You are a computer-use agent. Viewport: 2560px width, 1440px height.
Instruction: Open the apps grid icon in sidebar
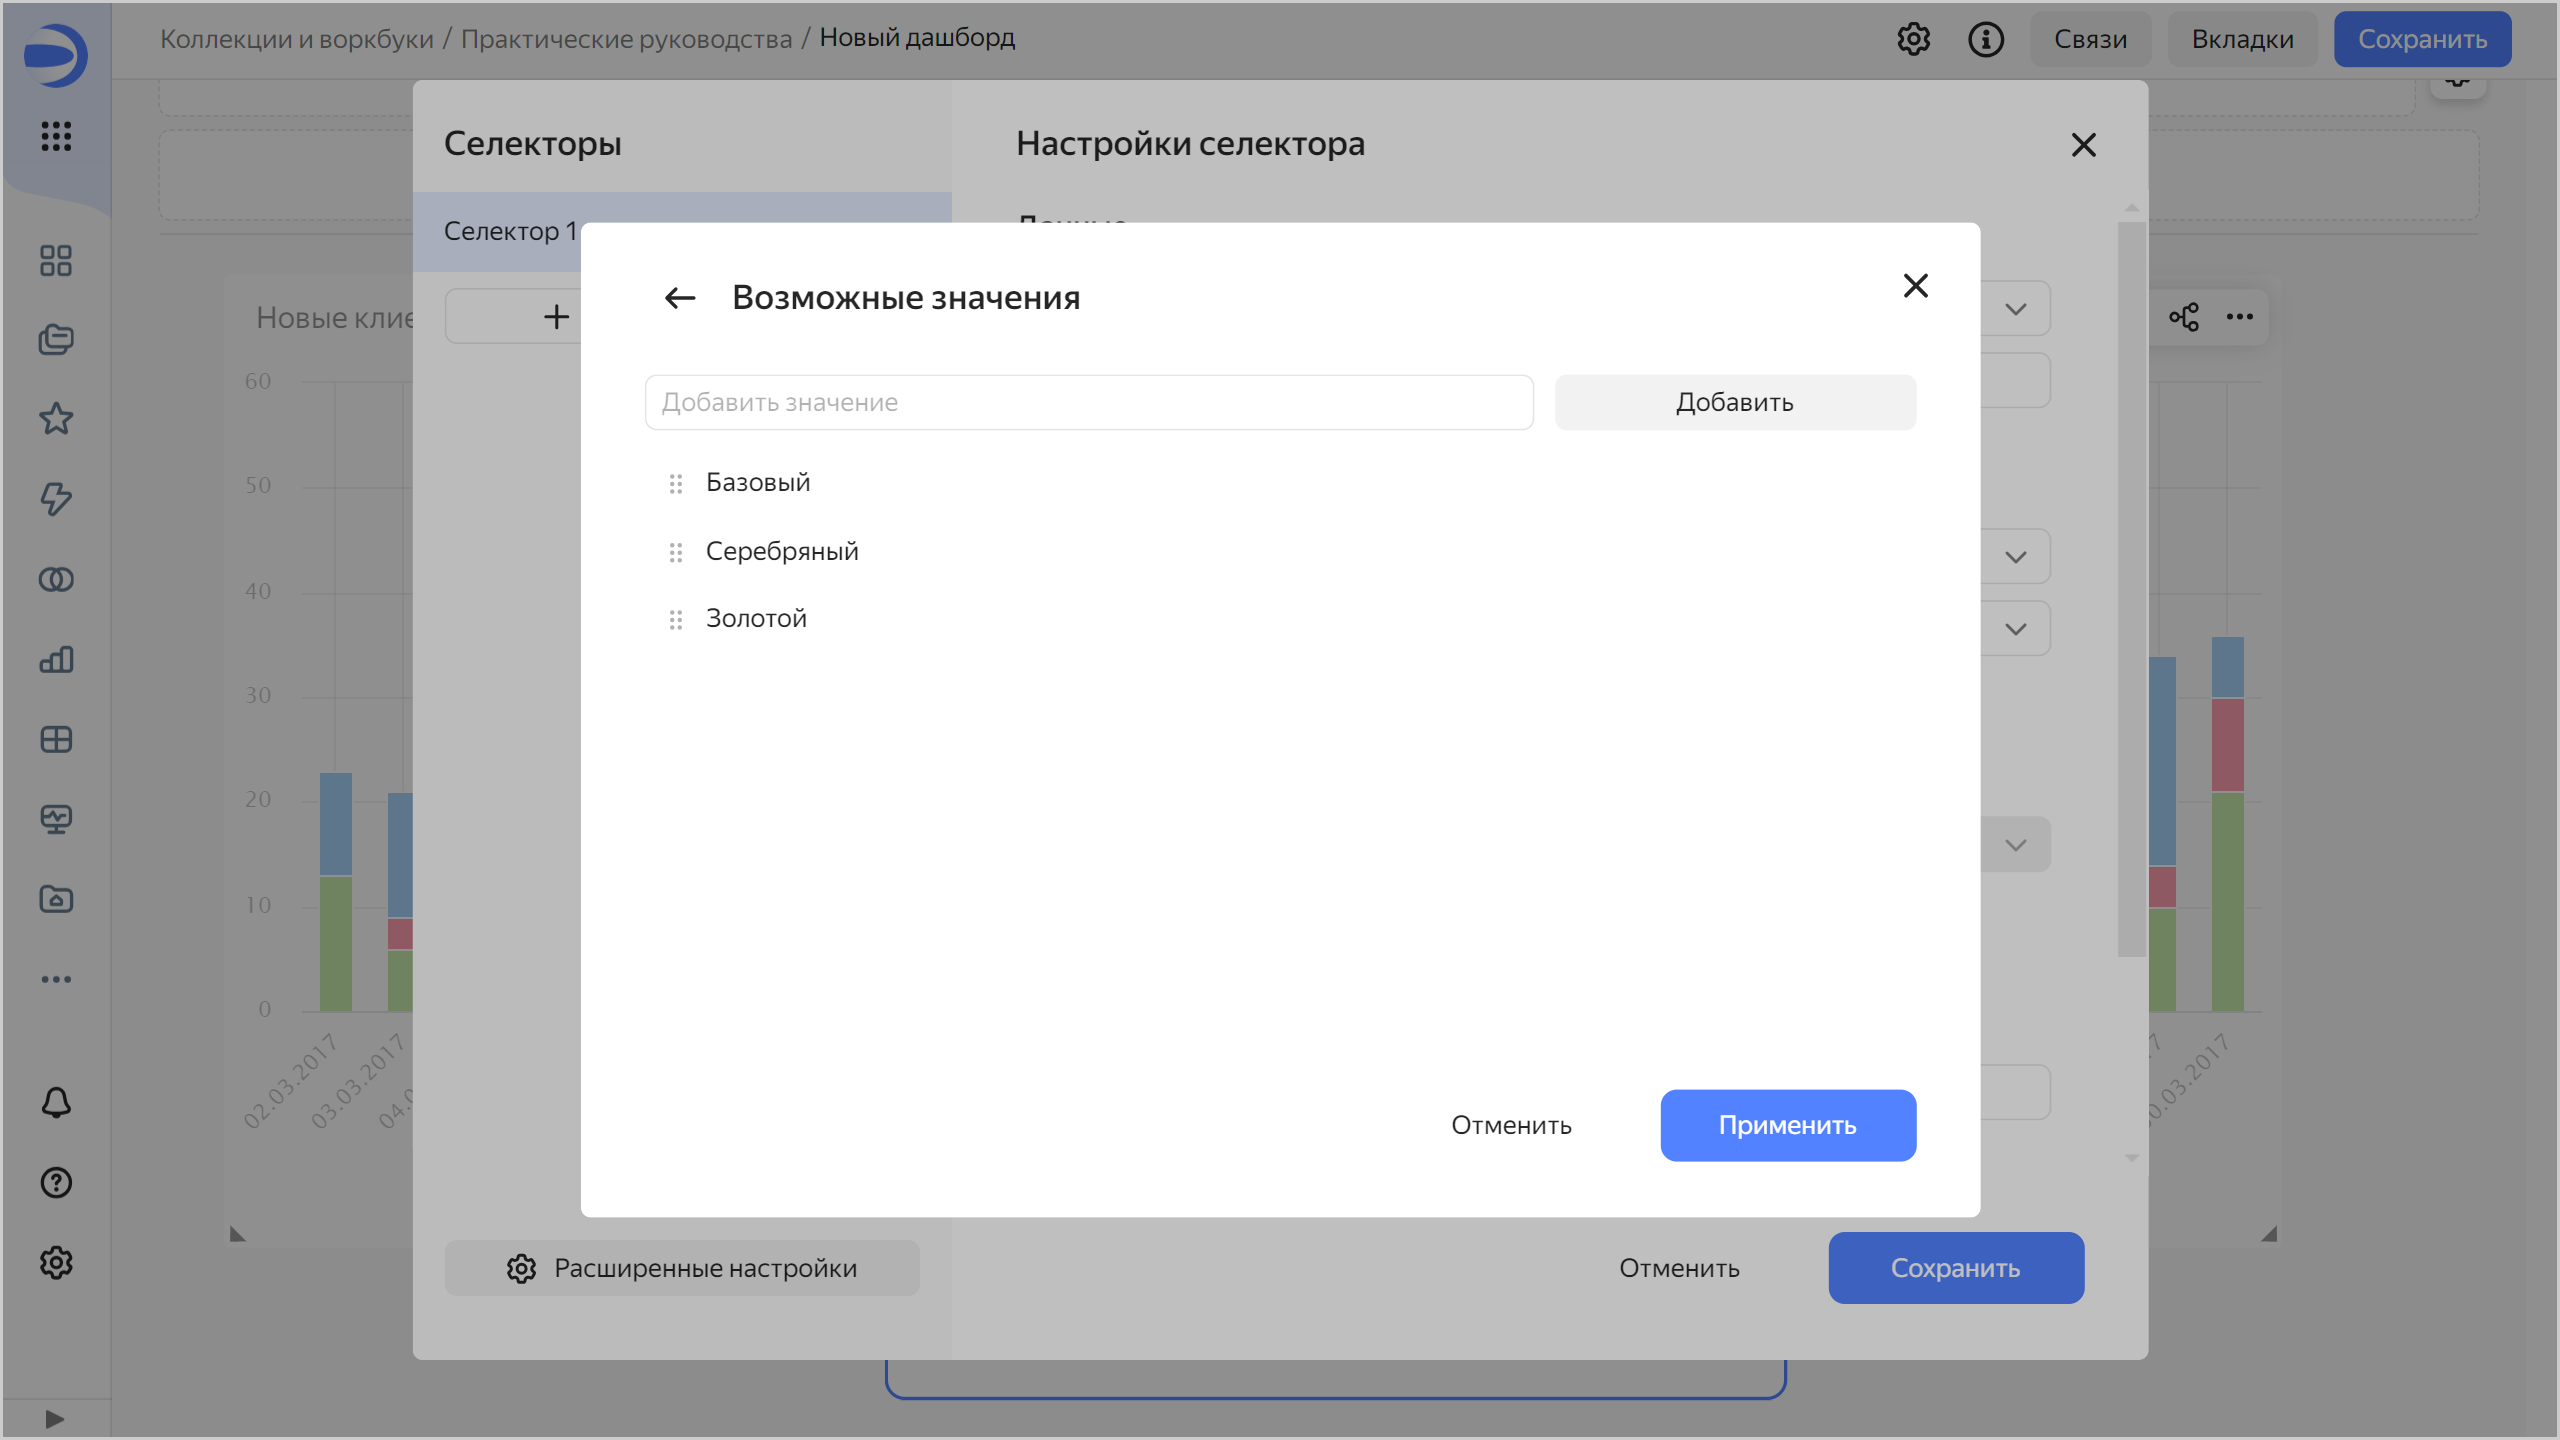(56, 136)
